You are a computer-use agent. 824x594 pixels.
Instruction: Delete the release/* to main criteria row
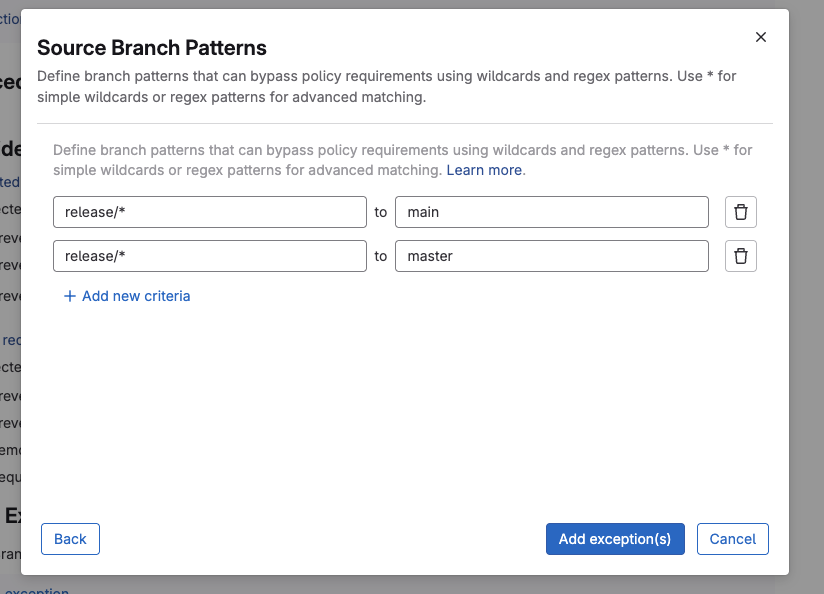[x=740, y=212]
